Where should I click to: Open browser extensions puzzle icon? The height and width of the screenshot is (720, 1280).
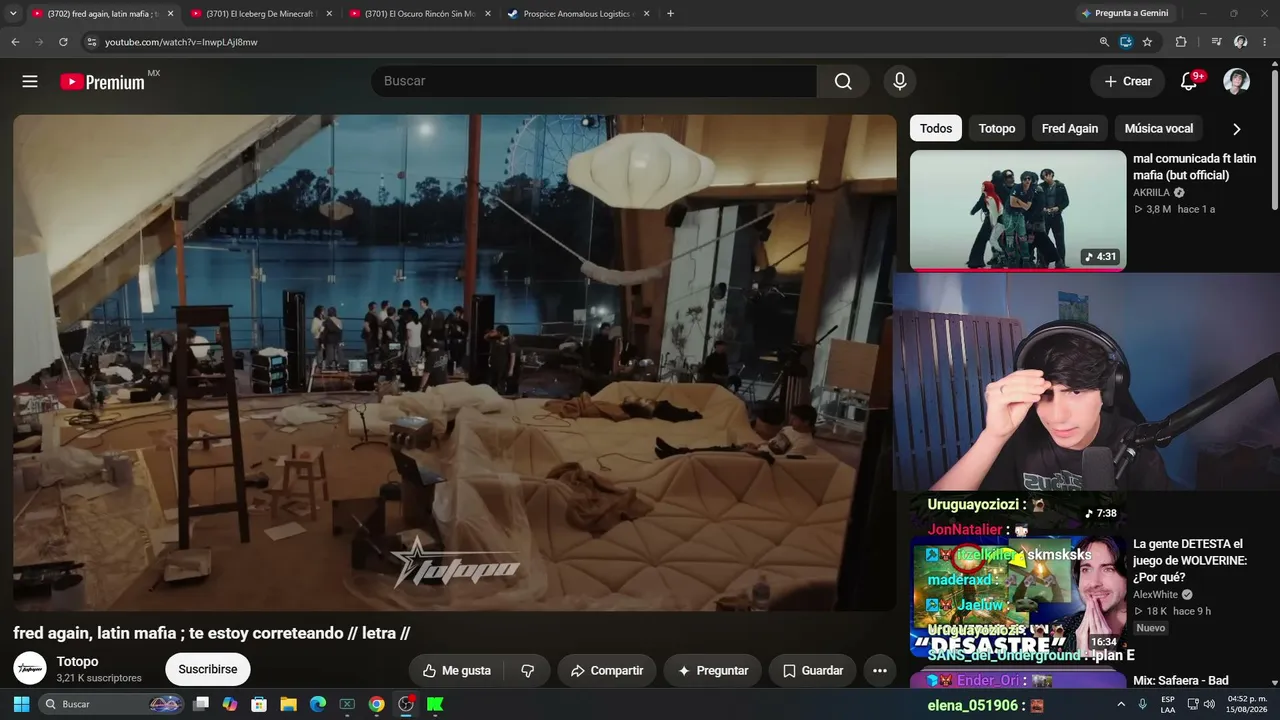tap(1181, 42)
